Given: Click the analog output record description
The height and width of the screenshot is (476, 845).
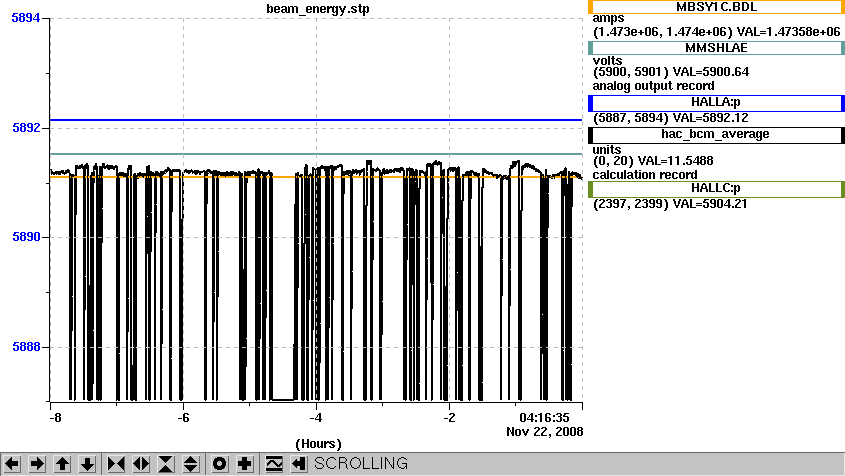Looking at the screenshot, I should click(654, 86).
